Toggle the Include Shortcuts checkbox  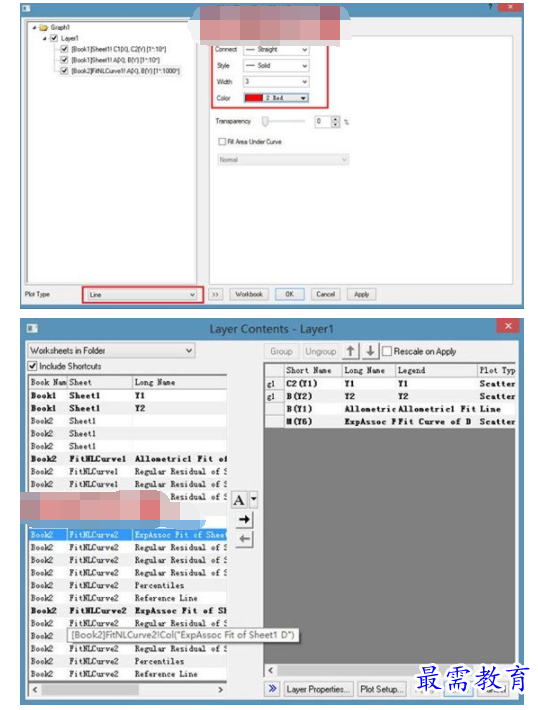tap(32, 366)
